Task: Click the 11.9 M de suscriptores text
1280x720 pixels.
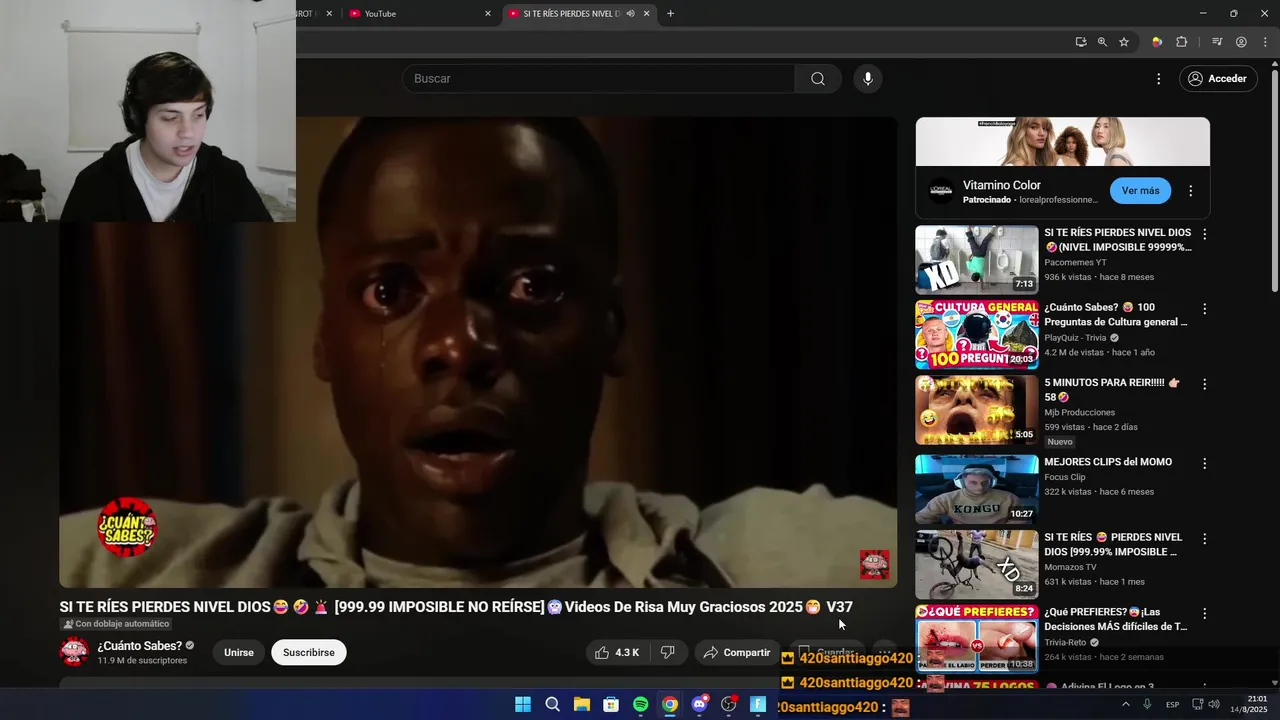Action: pos(142,661)
